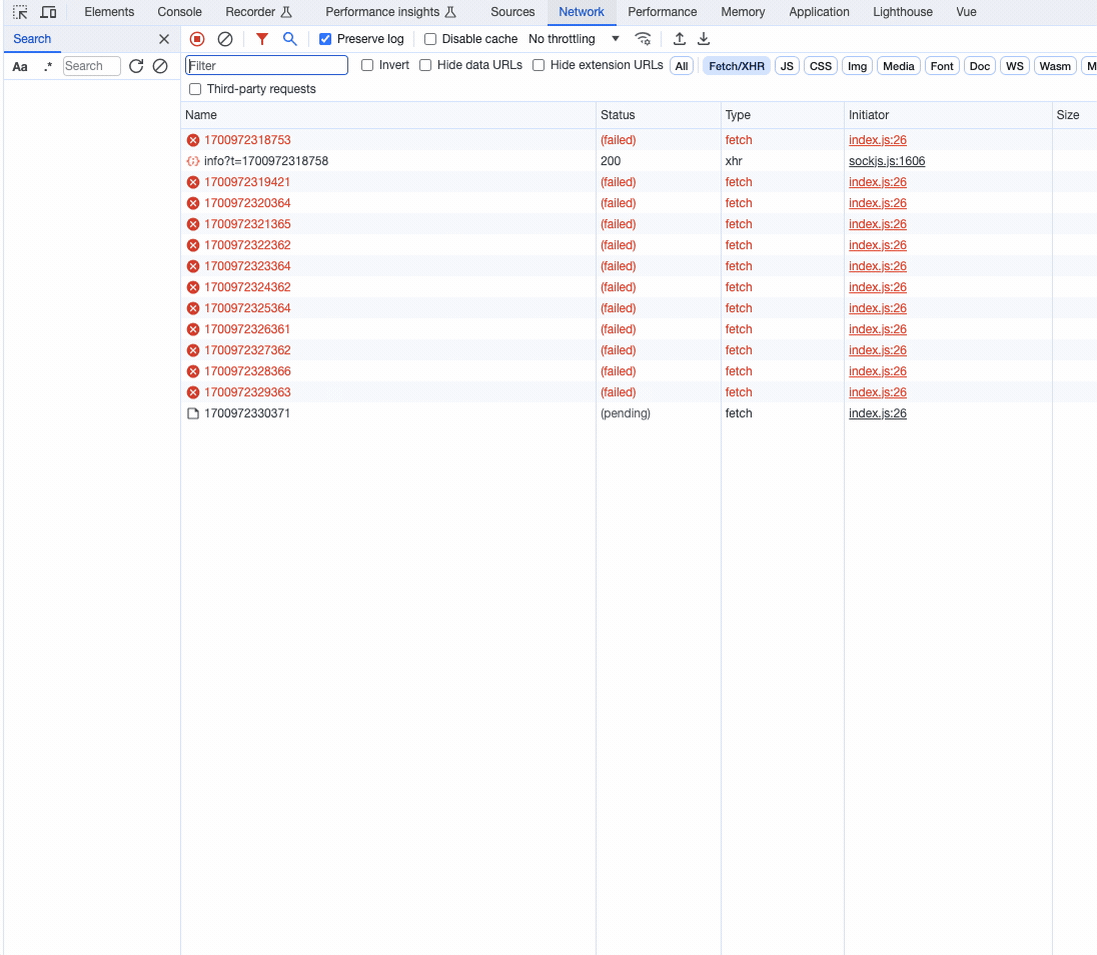
Task: Click the xhr icon beside info?t=1700972318758
Action: (193, 161)
